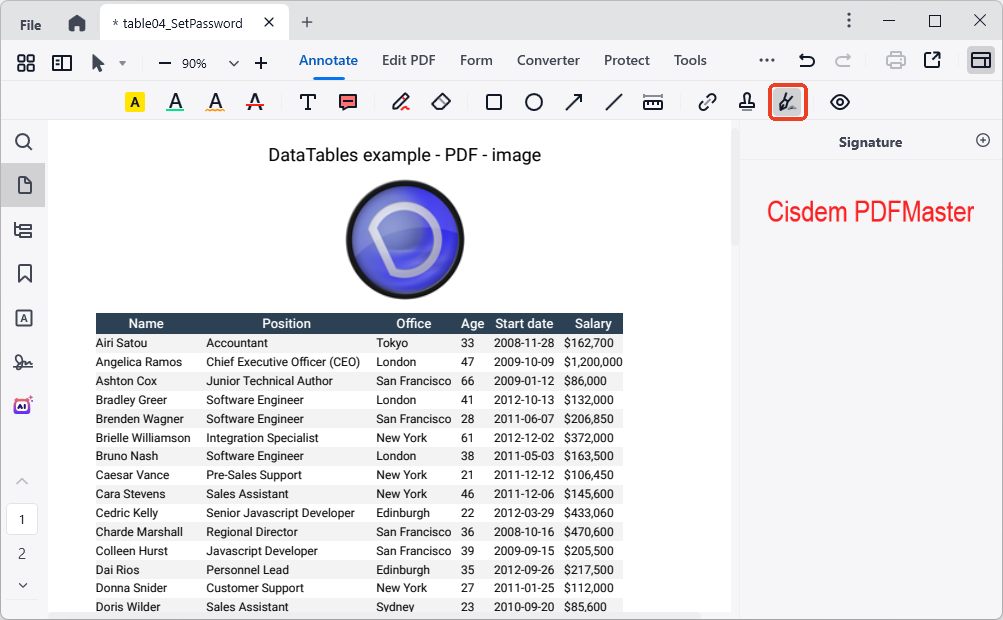Add a new signature with plus button
The image size is (1003, 620).
click(x=982, y=141)
